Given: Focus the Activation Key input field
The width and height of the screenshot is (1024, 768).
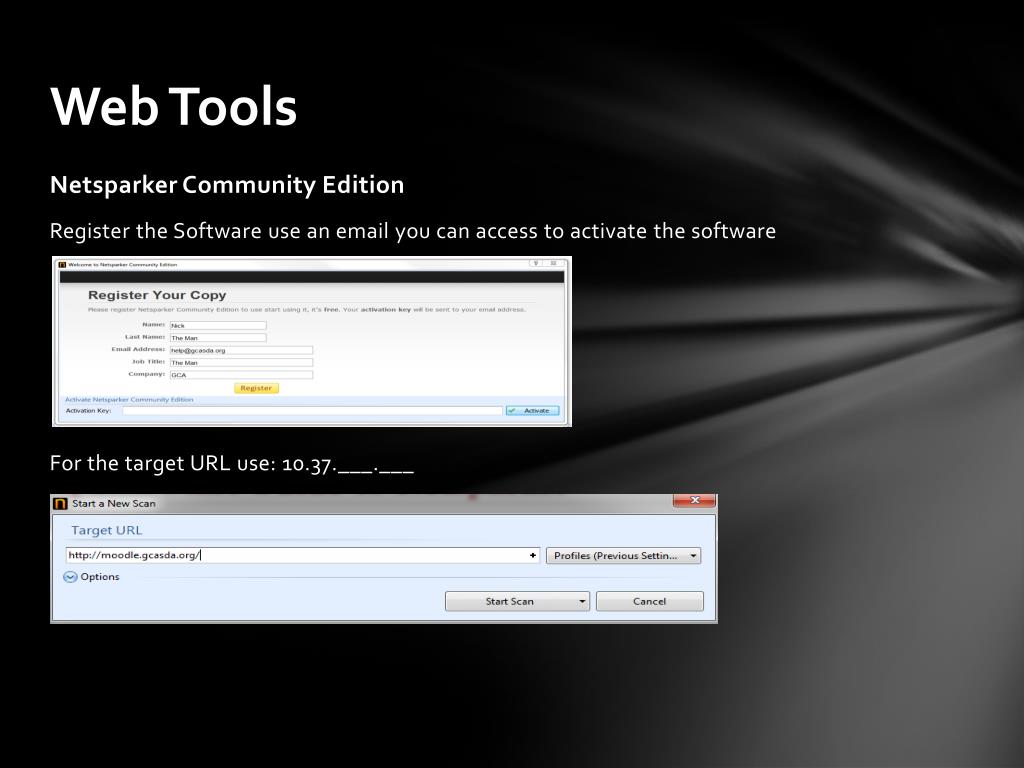Looking at the screenshot, I should (x=312, y=411).
